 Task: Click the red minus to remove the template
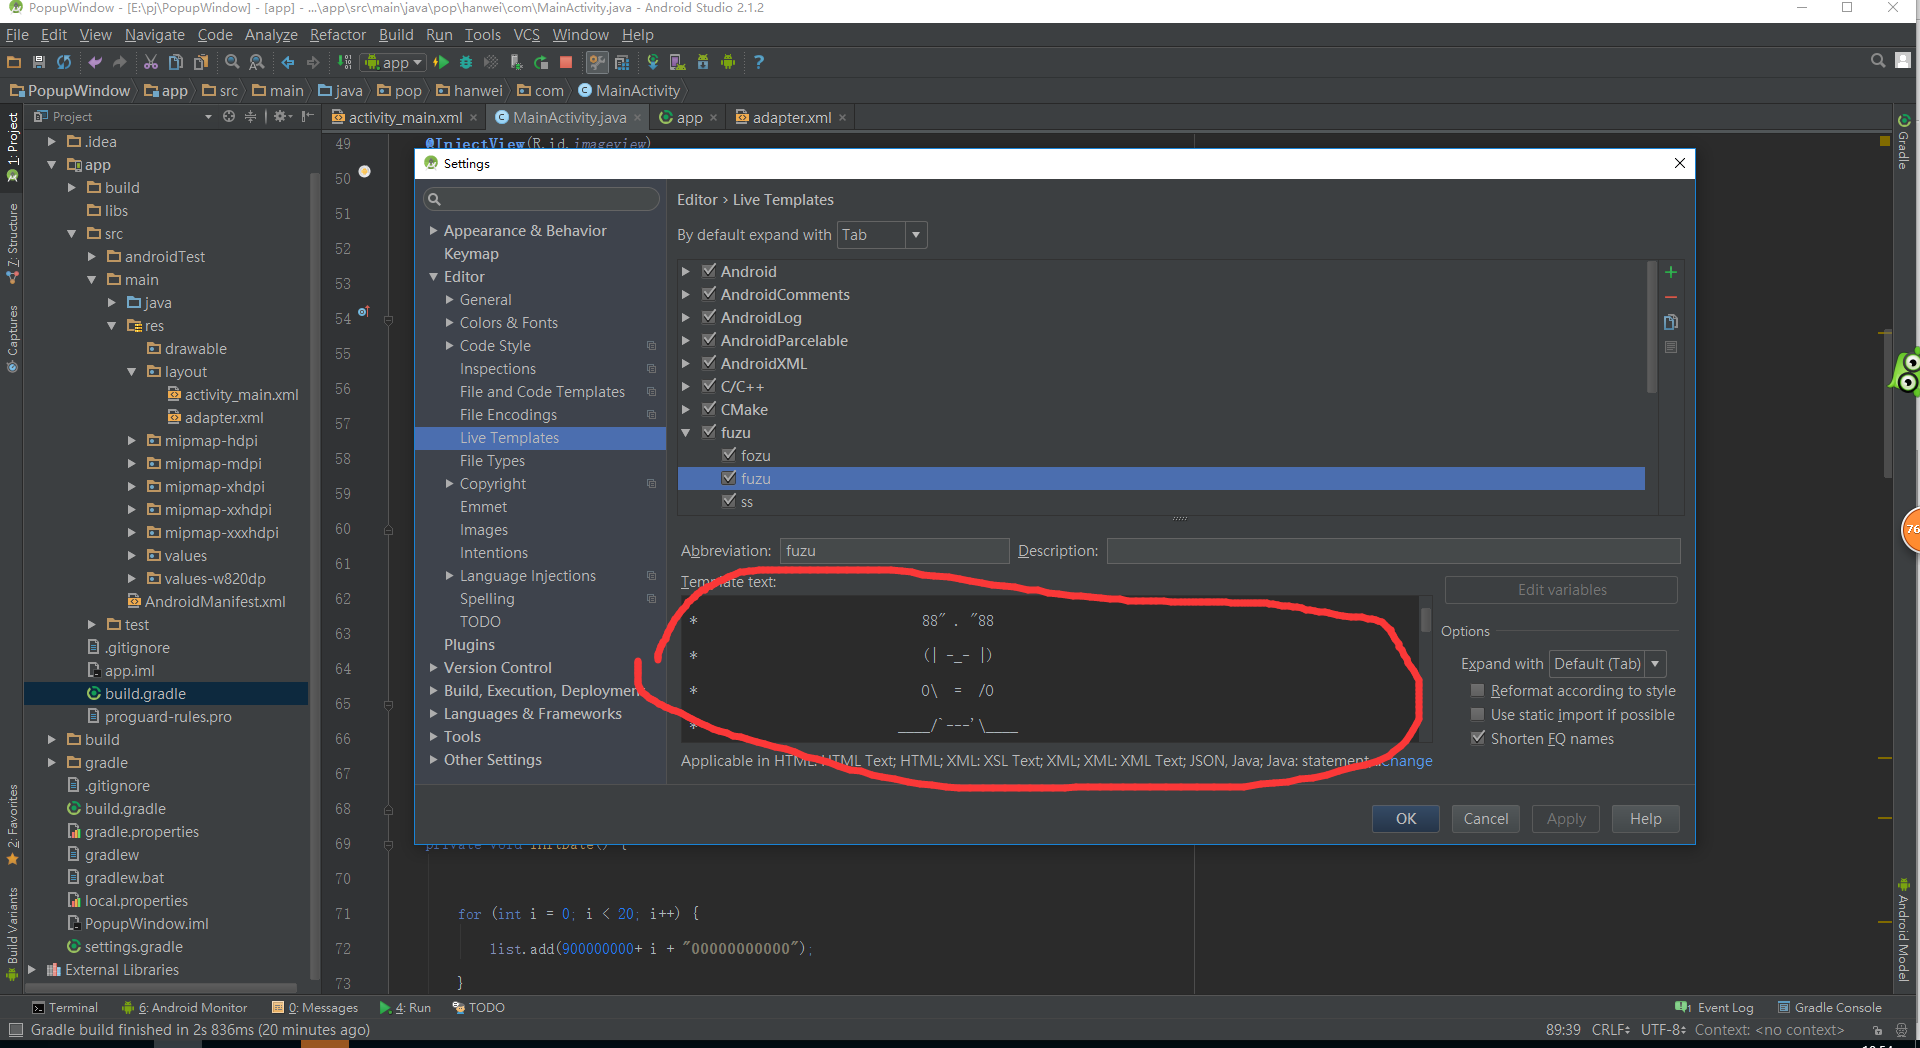(1670, 297)
